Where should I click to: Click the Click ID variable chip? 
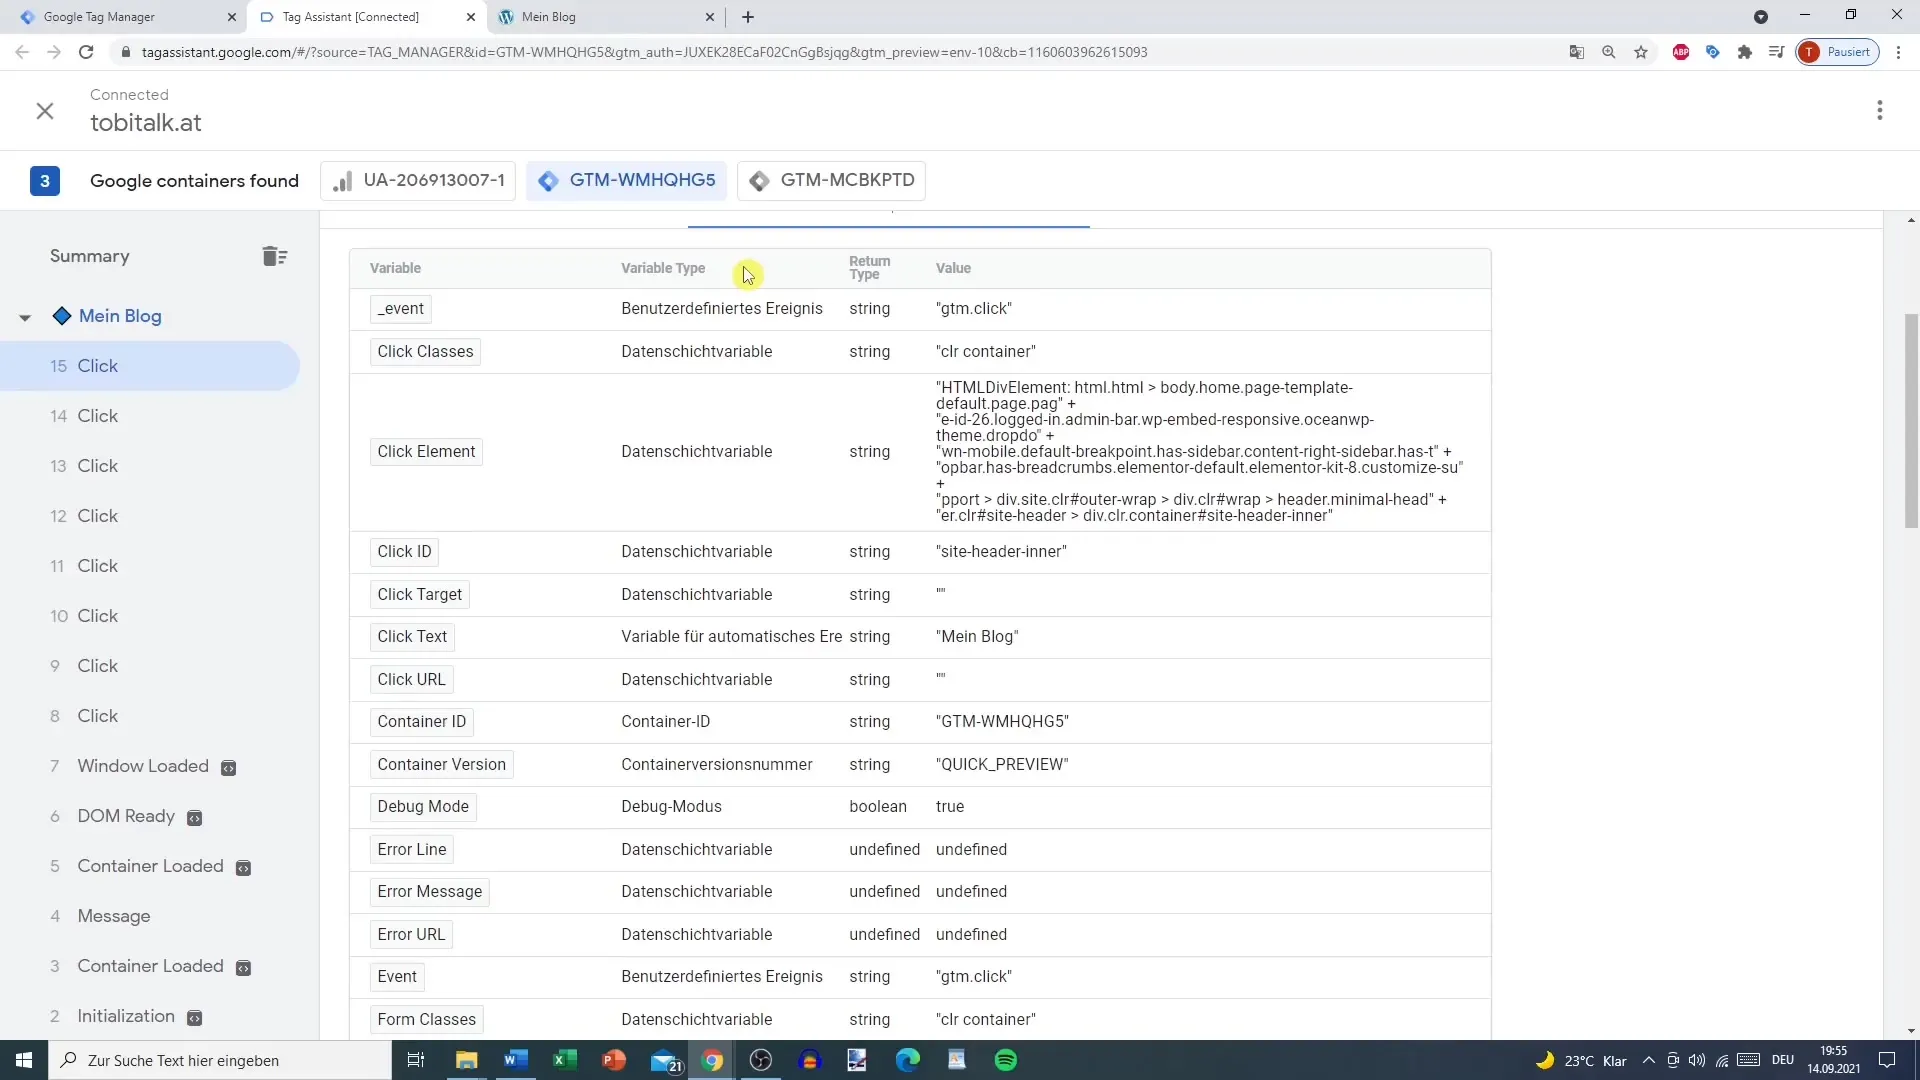pyautogui.click(x=404, y=552)
